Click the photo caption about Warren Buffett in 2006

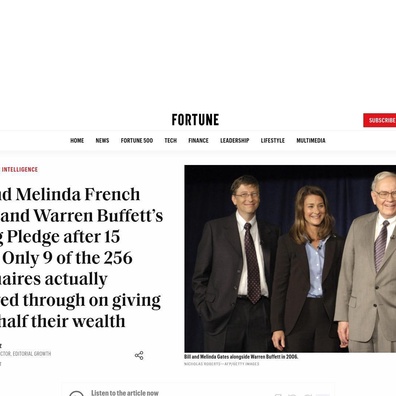(241, 357)
